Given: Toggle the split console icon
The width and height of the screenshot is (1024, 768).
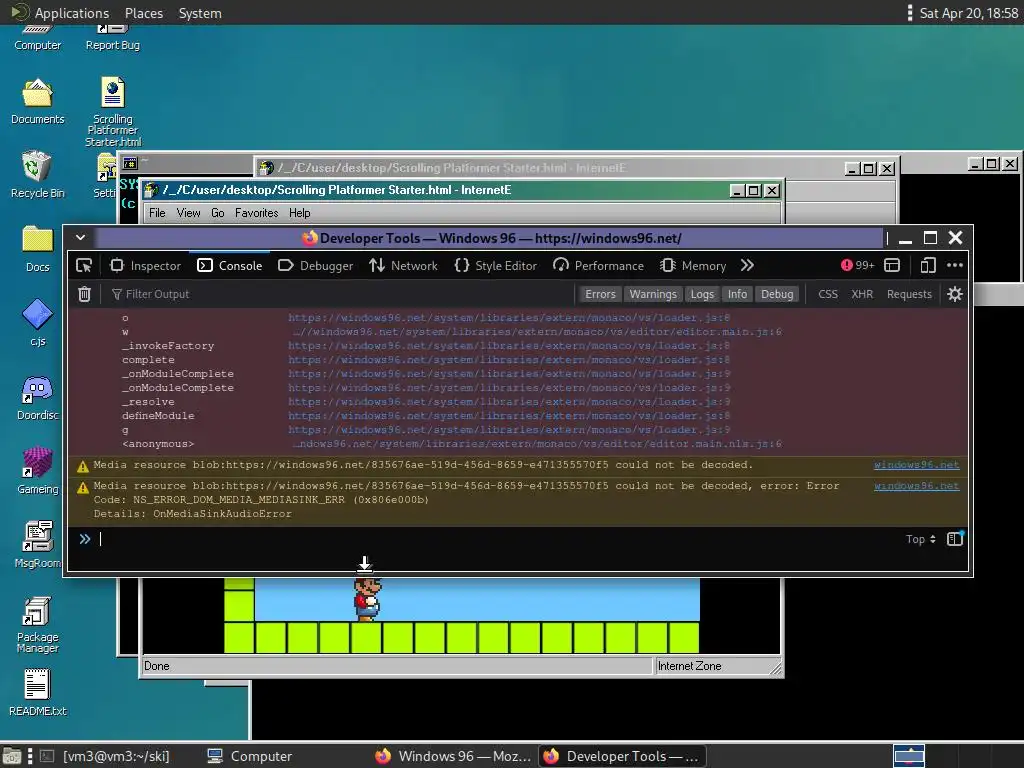Looking at the screenshot, I should point(892,265).
